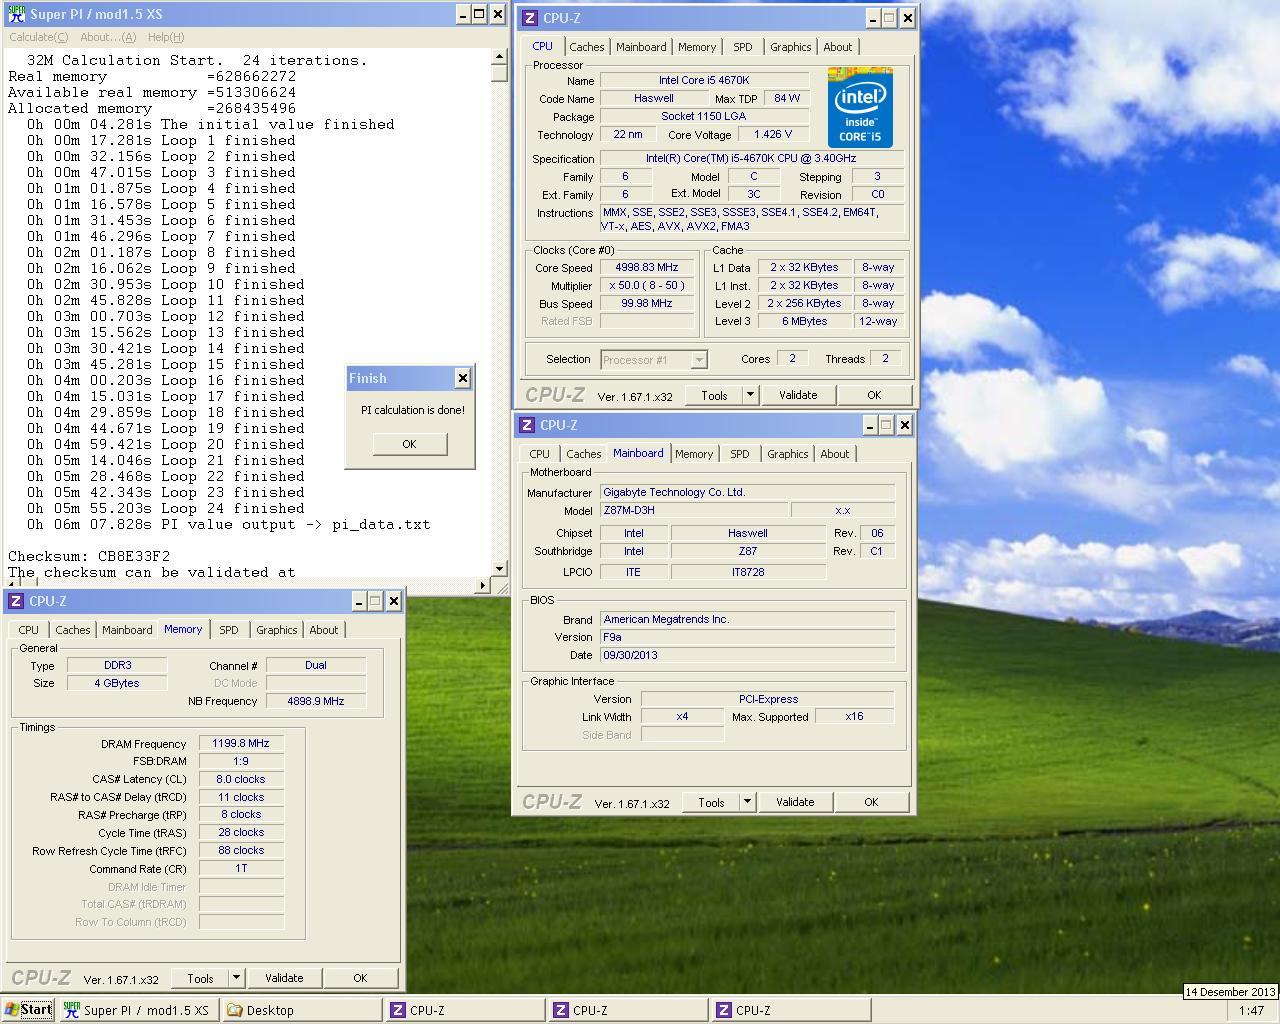Expand Tools arrow in CPU-Z processor window
Viewport: 1280px width, 1024px height.
(x=750, y=395)
